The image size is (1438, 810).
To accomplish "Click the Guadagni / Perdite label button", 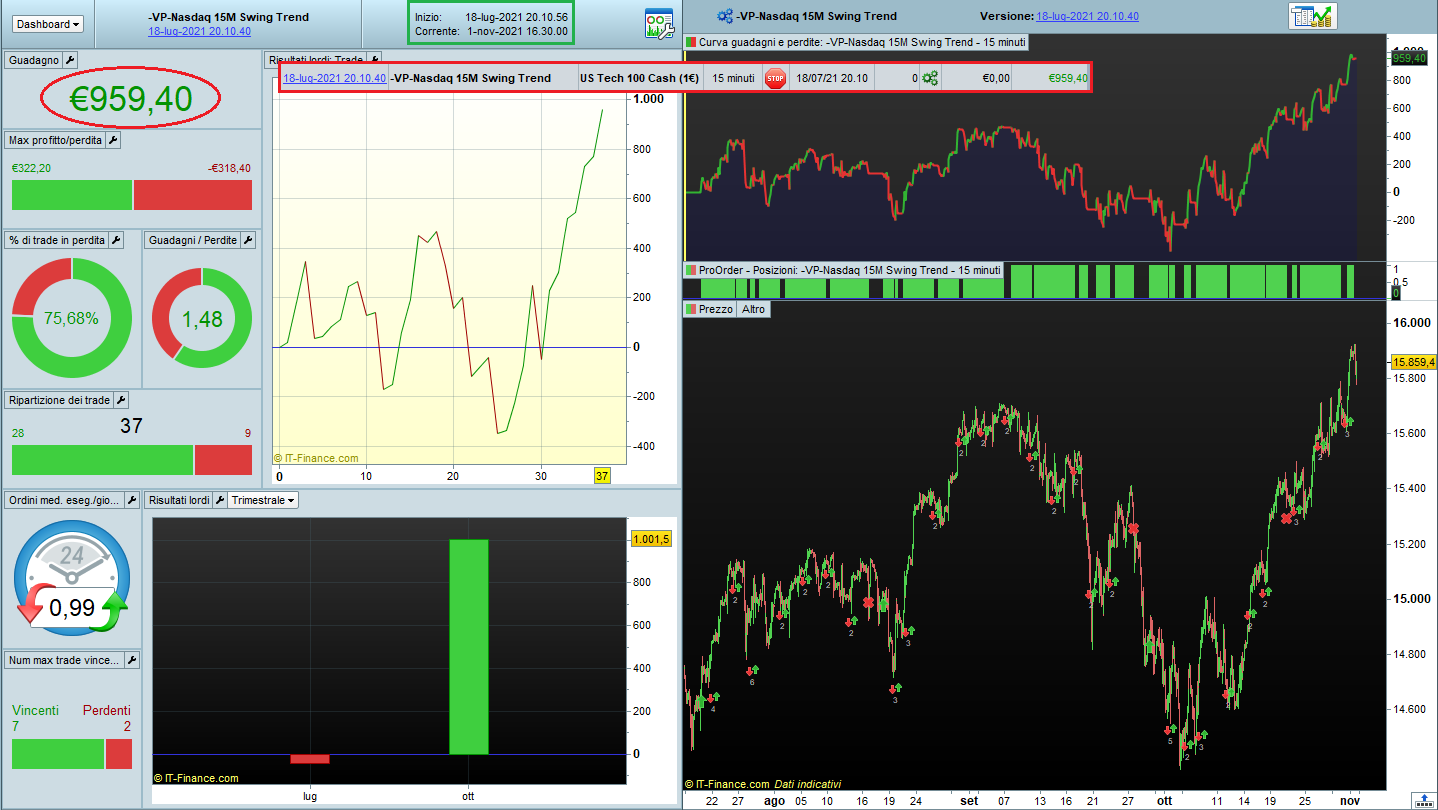I will 193,240.
